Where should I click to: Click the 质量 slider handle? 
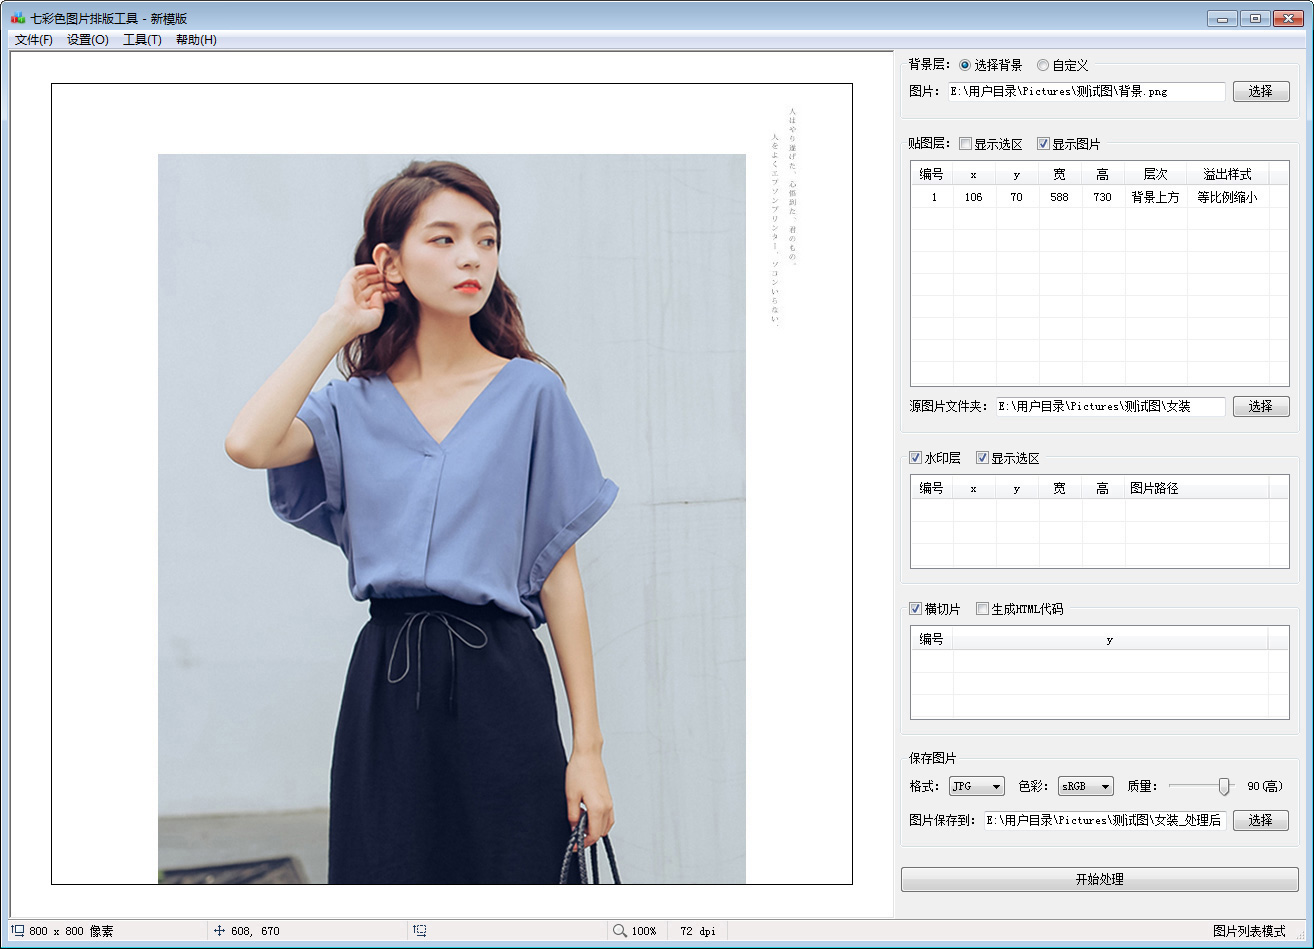click(x=1224, y=787)
